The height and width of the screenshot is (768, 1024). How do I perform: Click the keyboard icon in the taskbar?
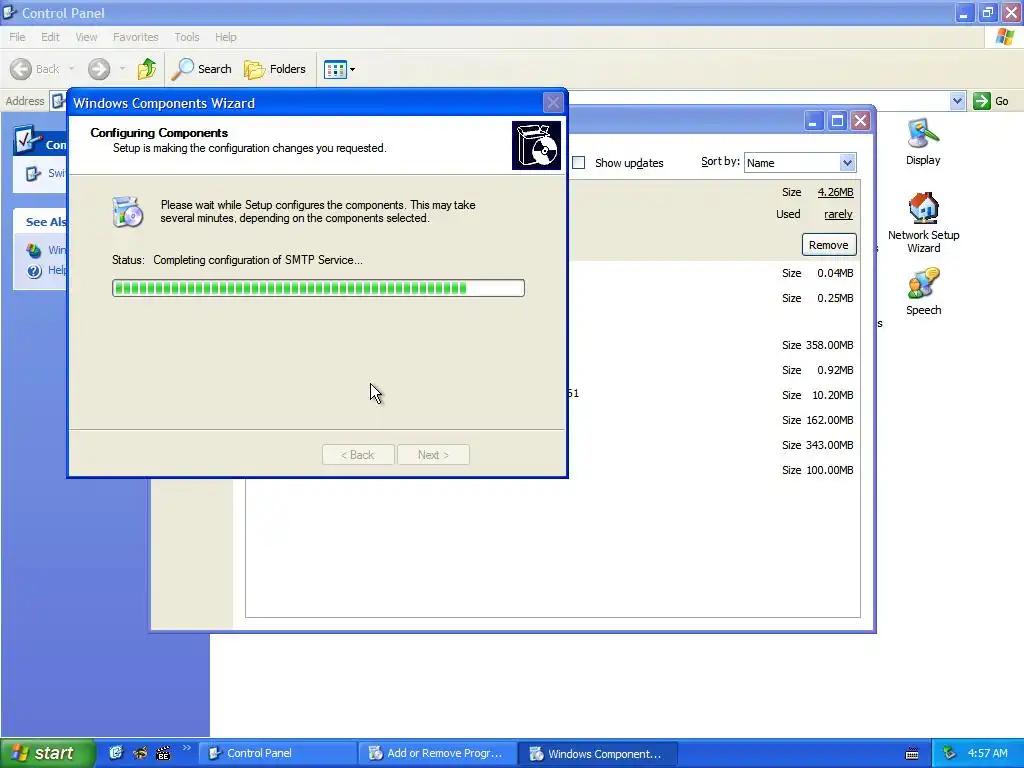(x=912, y=754)
